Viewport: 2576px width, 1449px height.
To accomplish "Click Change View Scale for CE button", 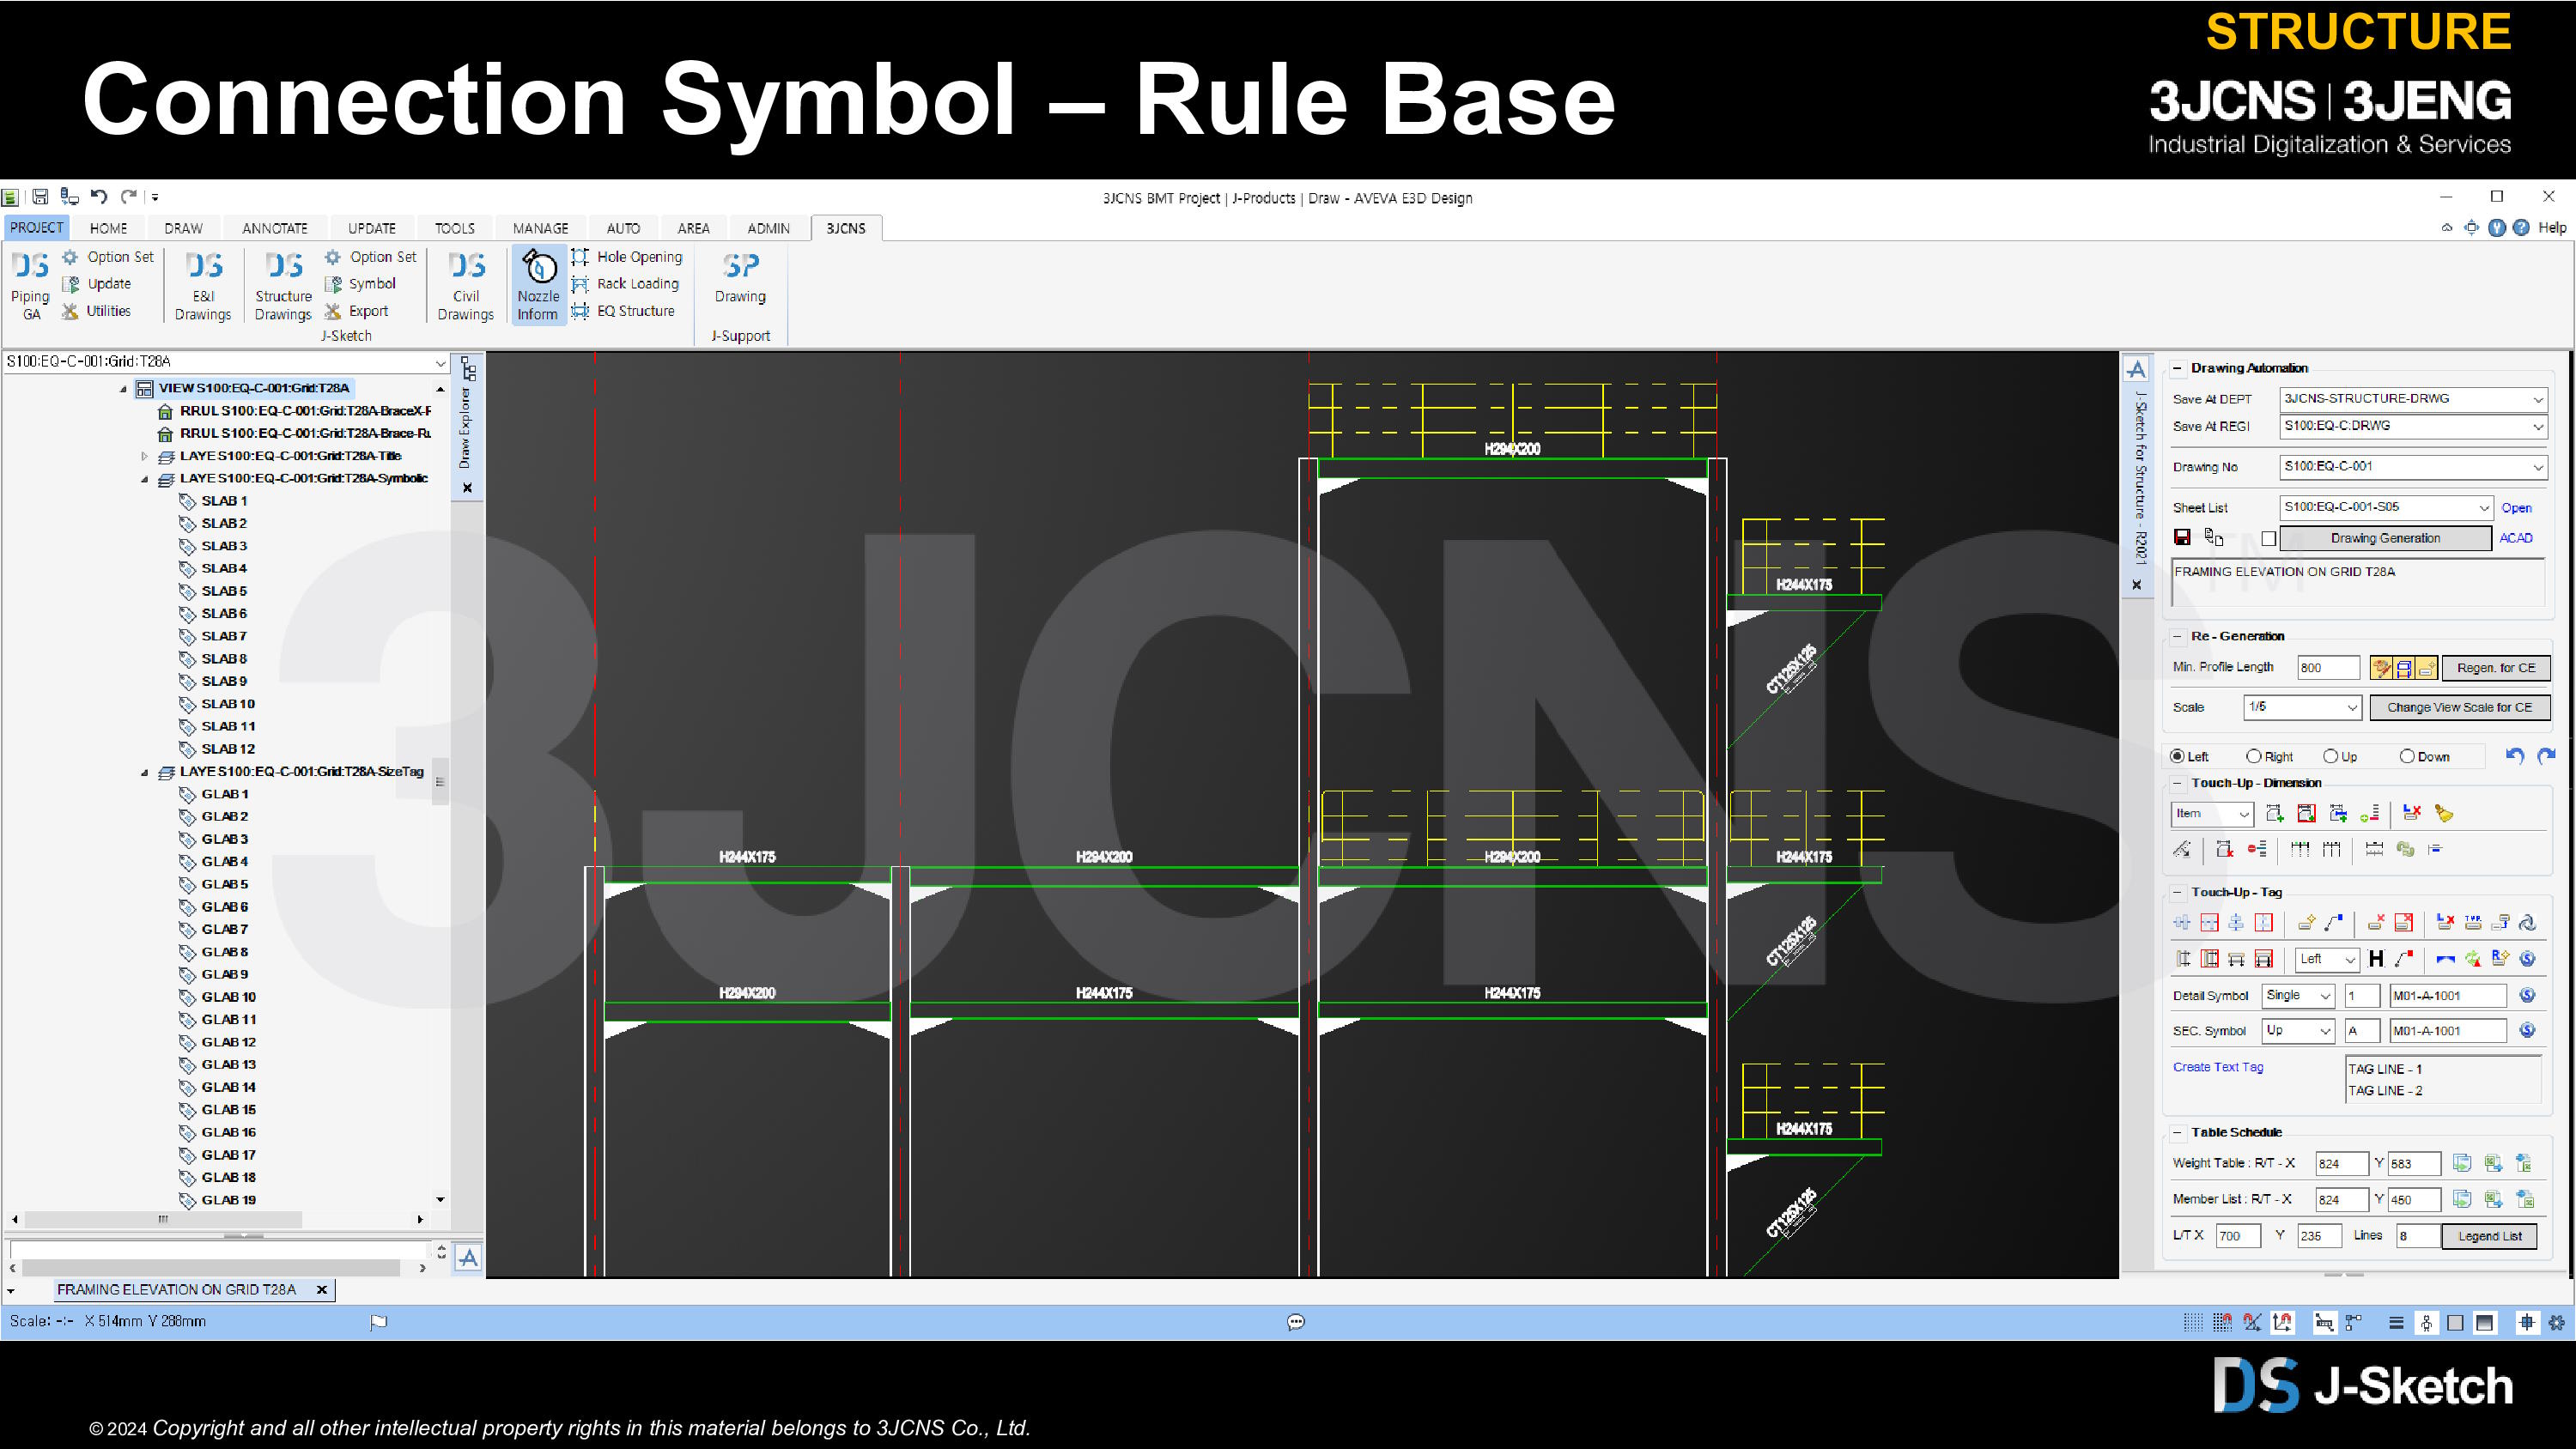I will 2459,707.
